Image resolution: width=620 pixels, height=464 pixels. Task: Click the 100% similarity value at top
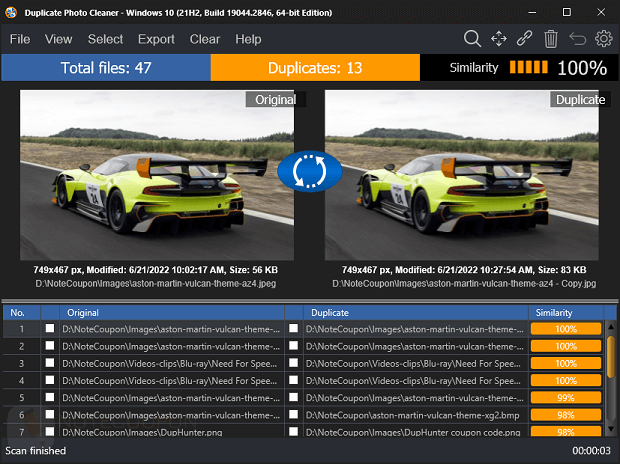pyautogui.click(x=582, y=68)
